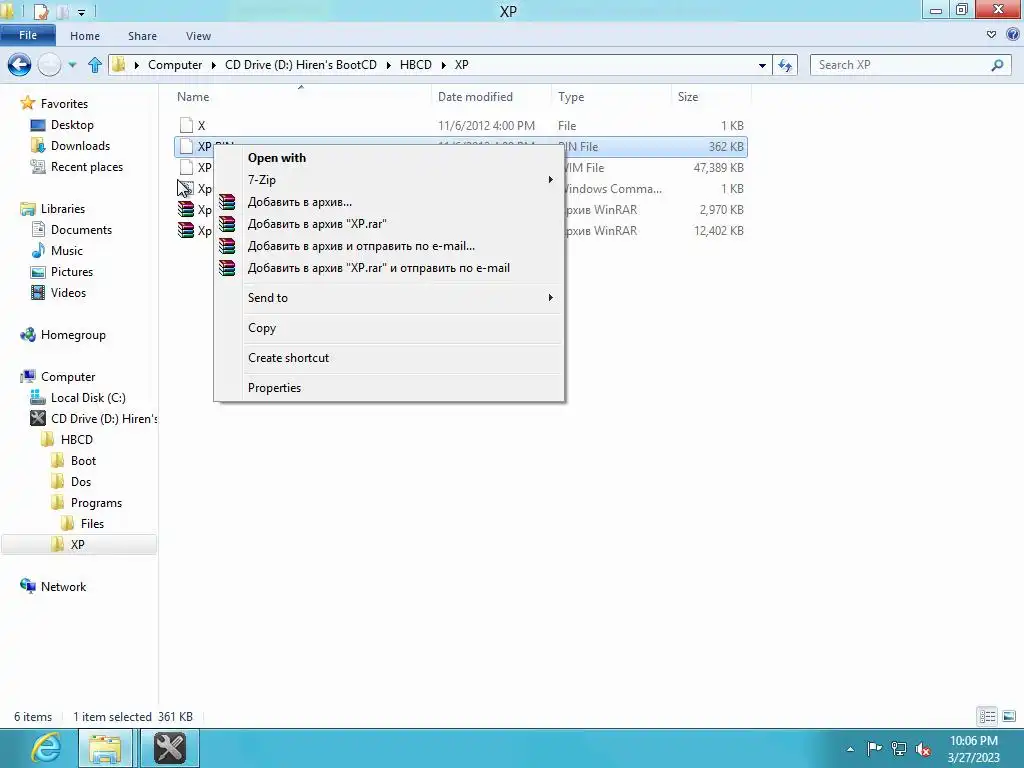
Task: Click the Videos library icon
Action: (38, 293)
